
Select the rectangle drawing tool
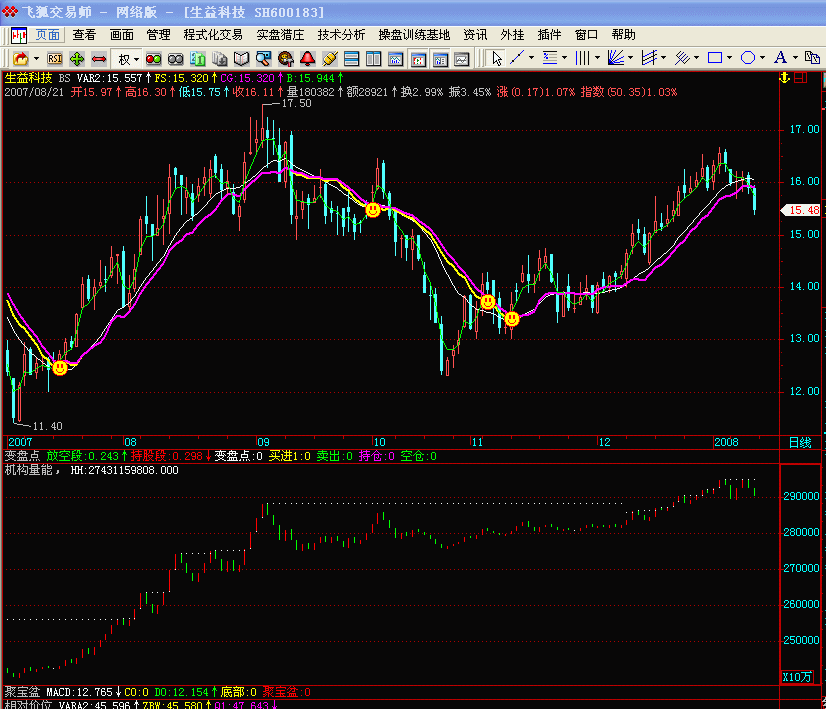tap(715, 58)
